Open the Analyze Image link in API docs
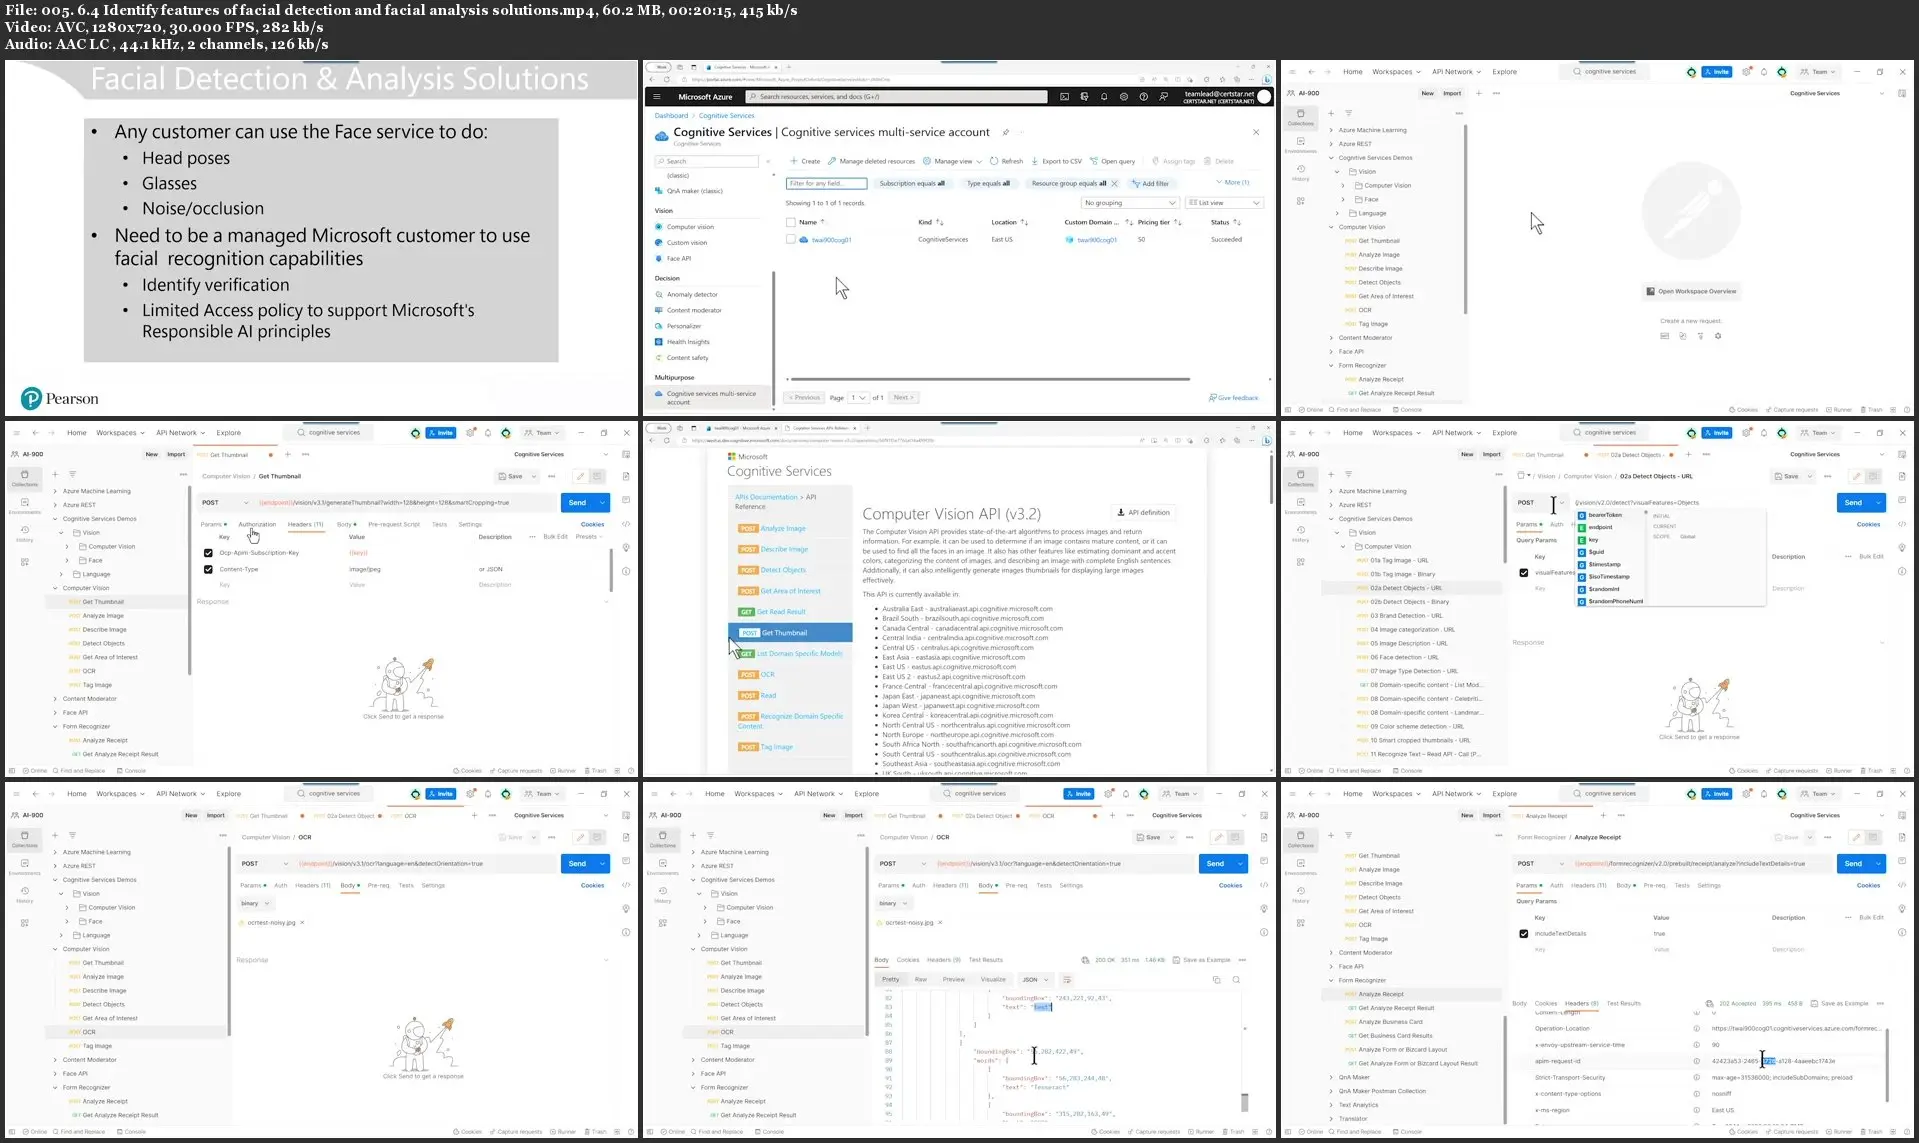The width and height of the screenshot is (1919, 1143). (x=783, y=528)
